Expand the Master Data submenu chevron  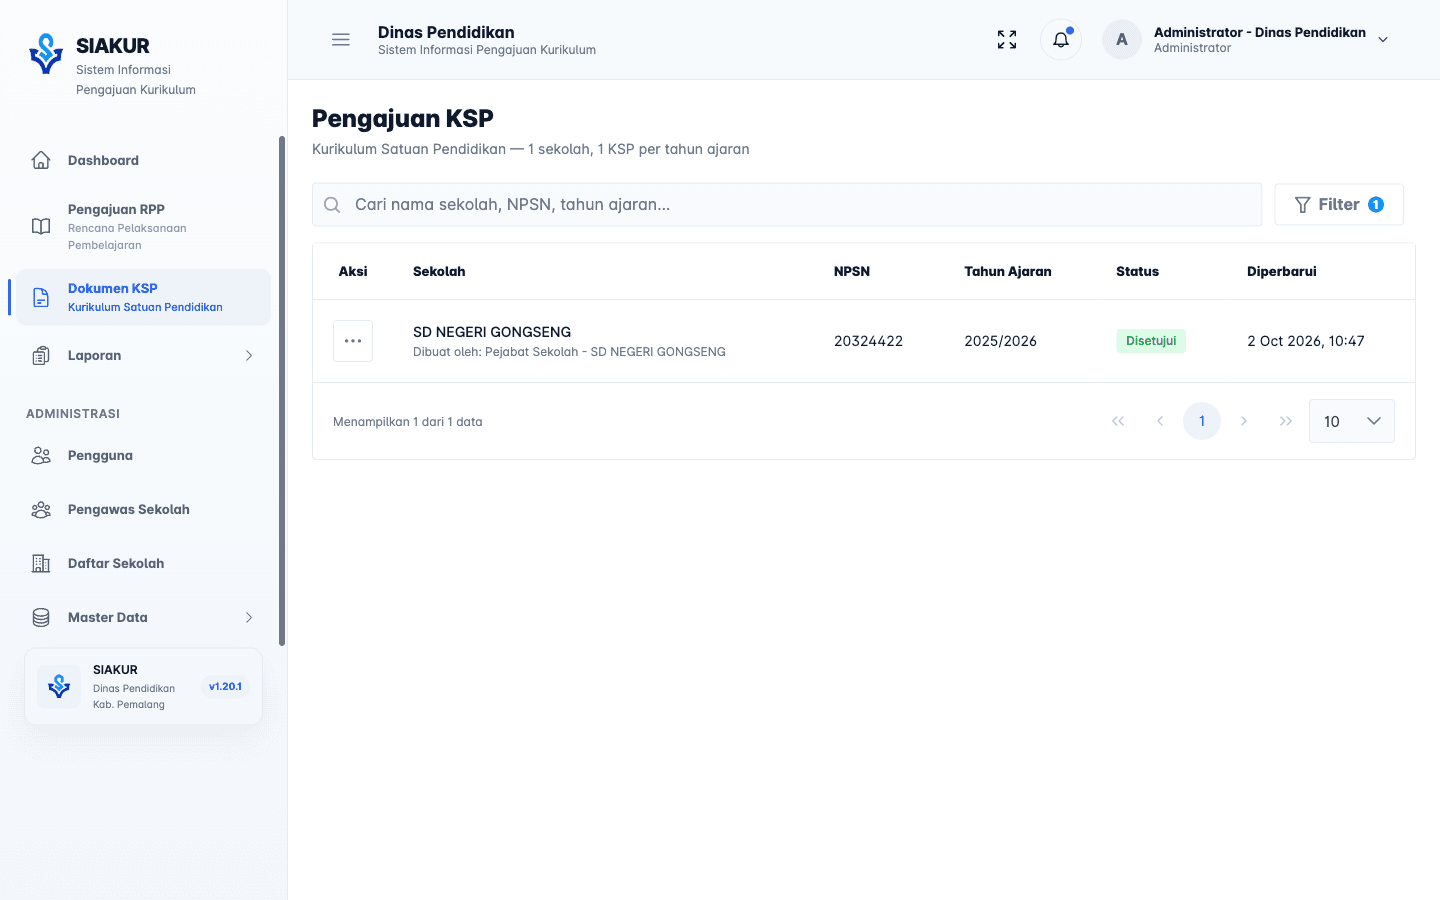[x=249, y=617]
